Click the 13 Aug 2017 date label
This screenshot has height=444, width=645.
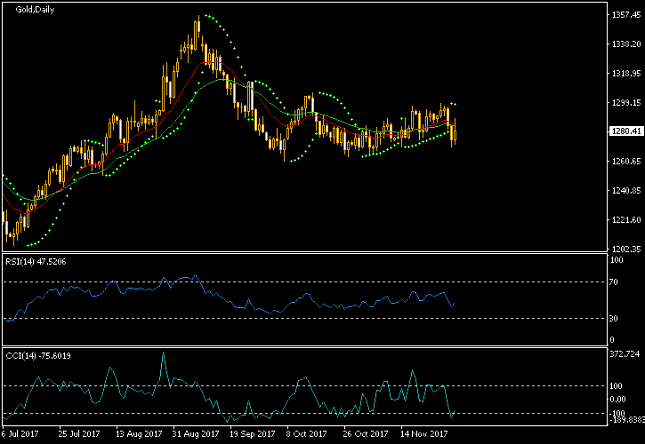click(139, 434)
